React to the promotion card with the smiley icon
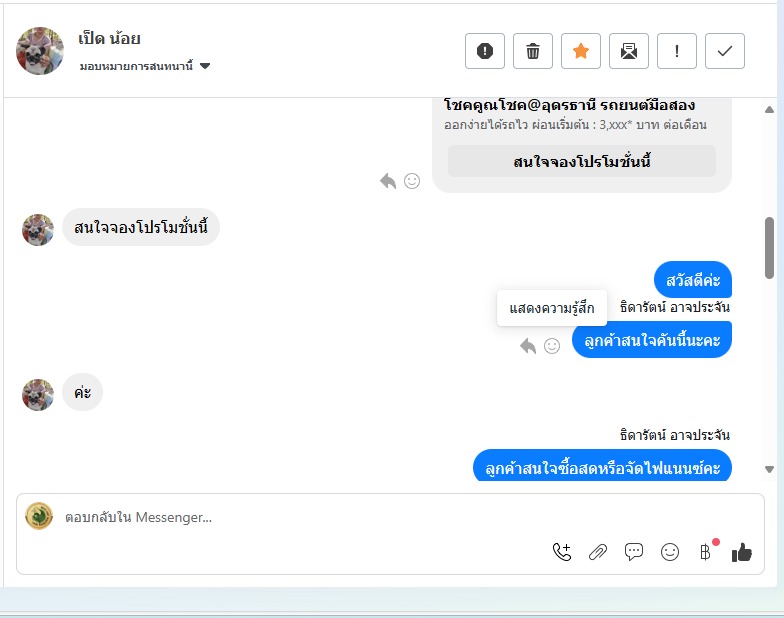784x618 pixels. (412, 180)
